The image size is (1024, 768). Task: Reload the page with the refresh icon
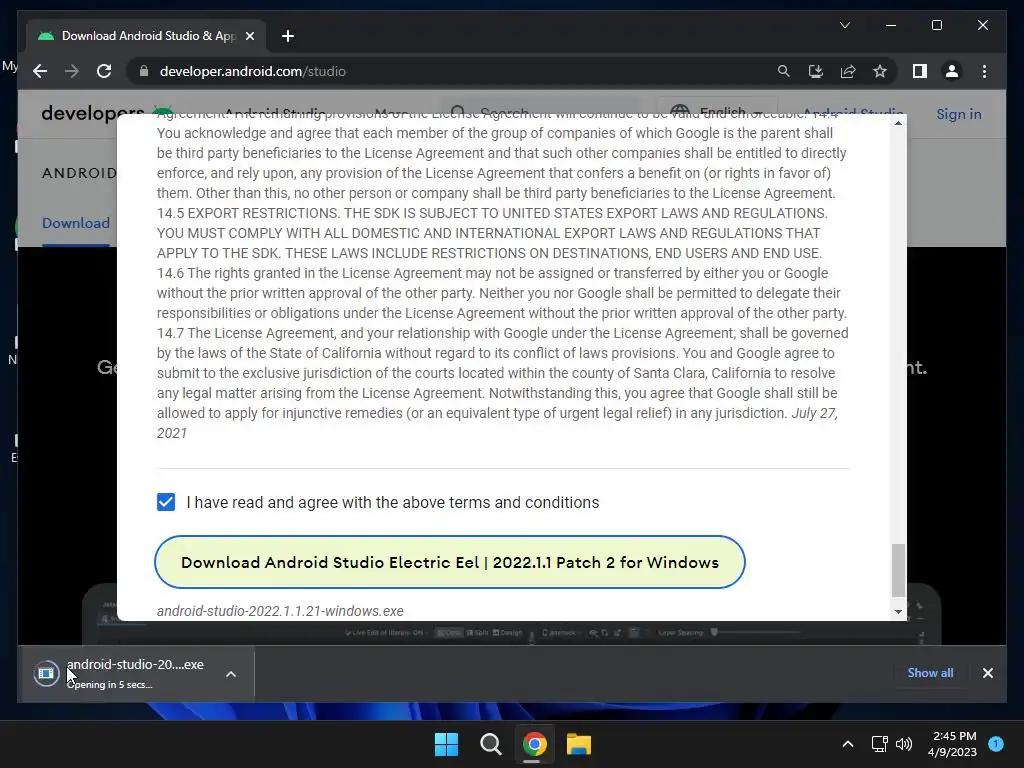104,71
